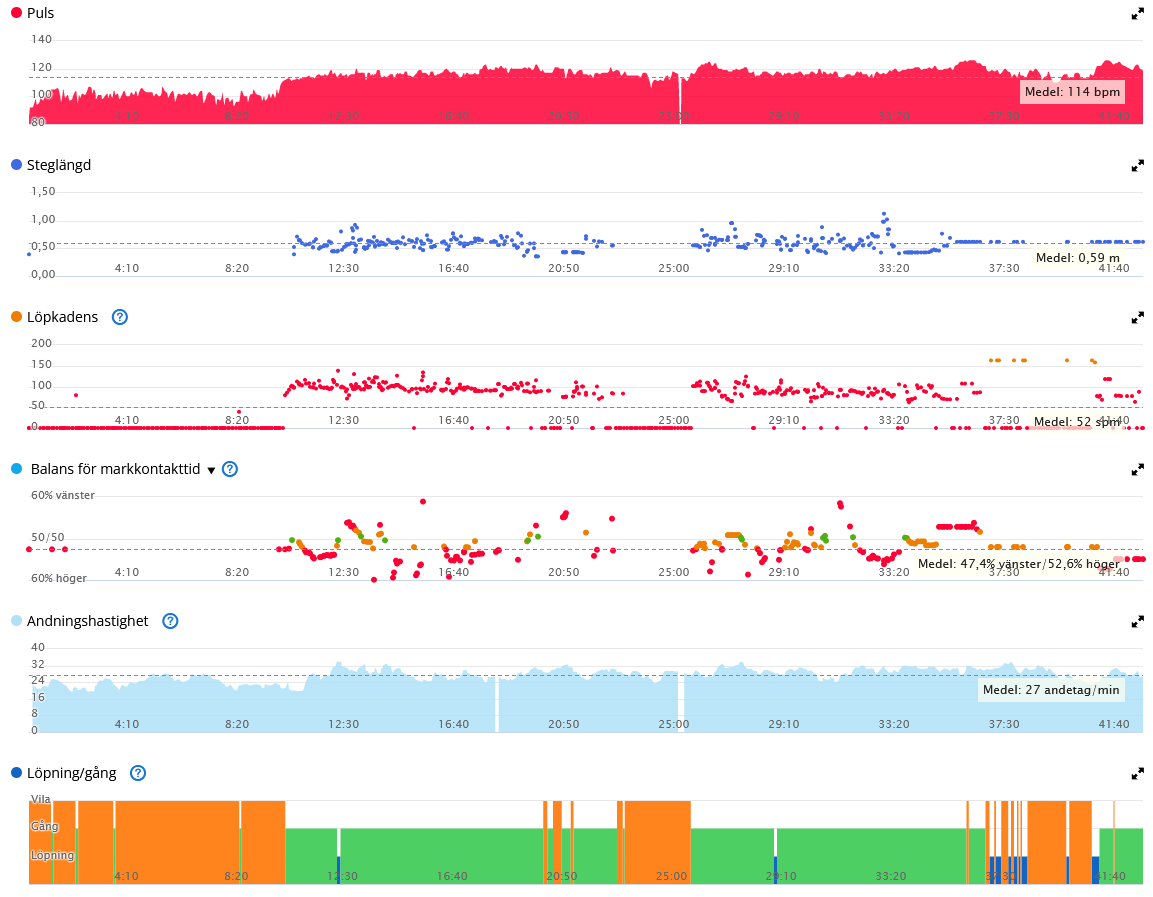The height and width of the screenshot is (897, 1153).
Task: Click the "Medel: 114 bpm" average label
Action: [1072, 92]
